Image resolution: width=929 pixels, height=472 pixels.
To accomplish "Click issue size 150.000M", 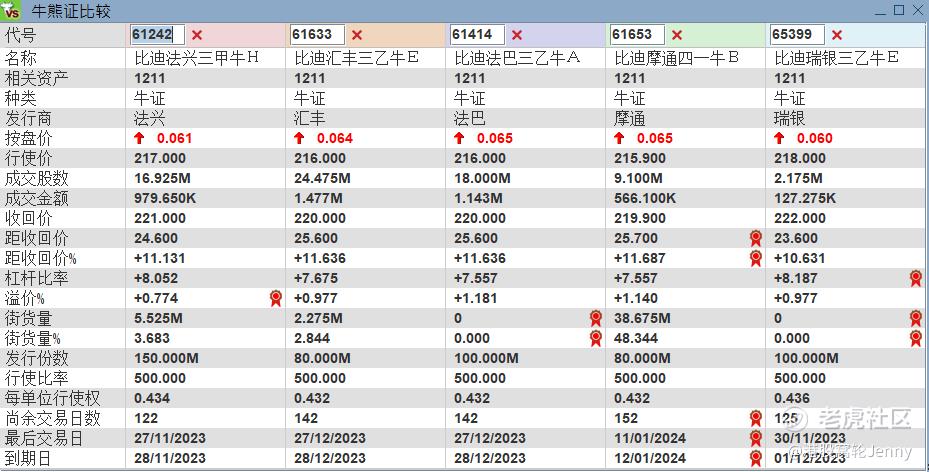I will pyautogui.click(x=166, y=358).
